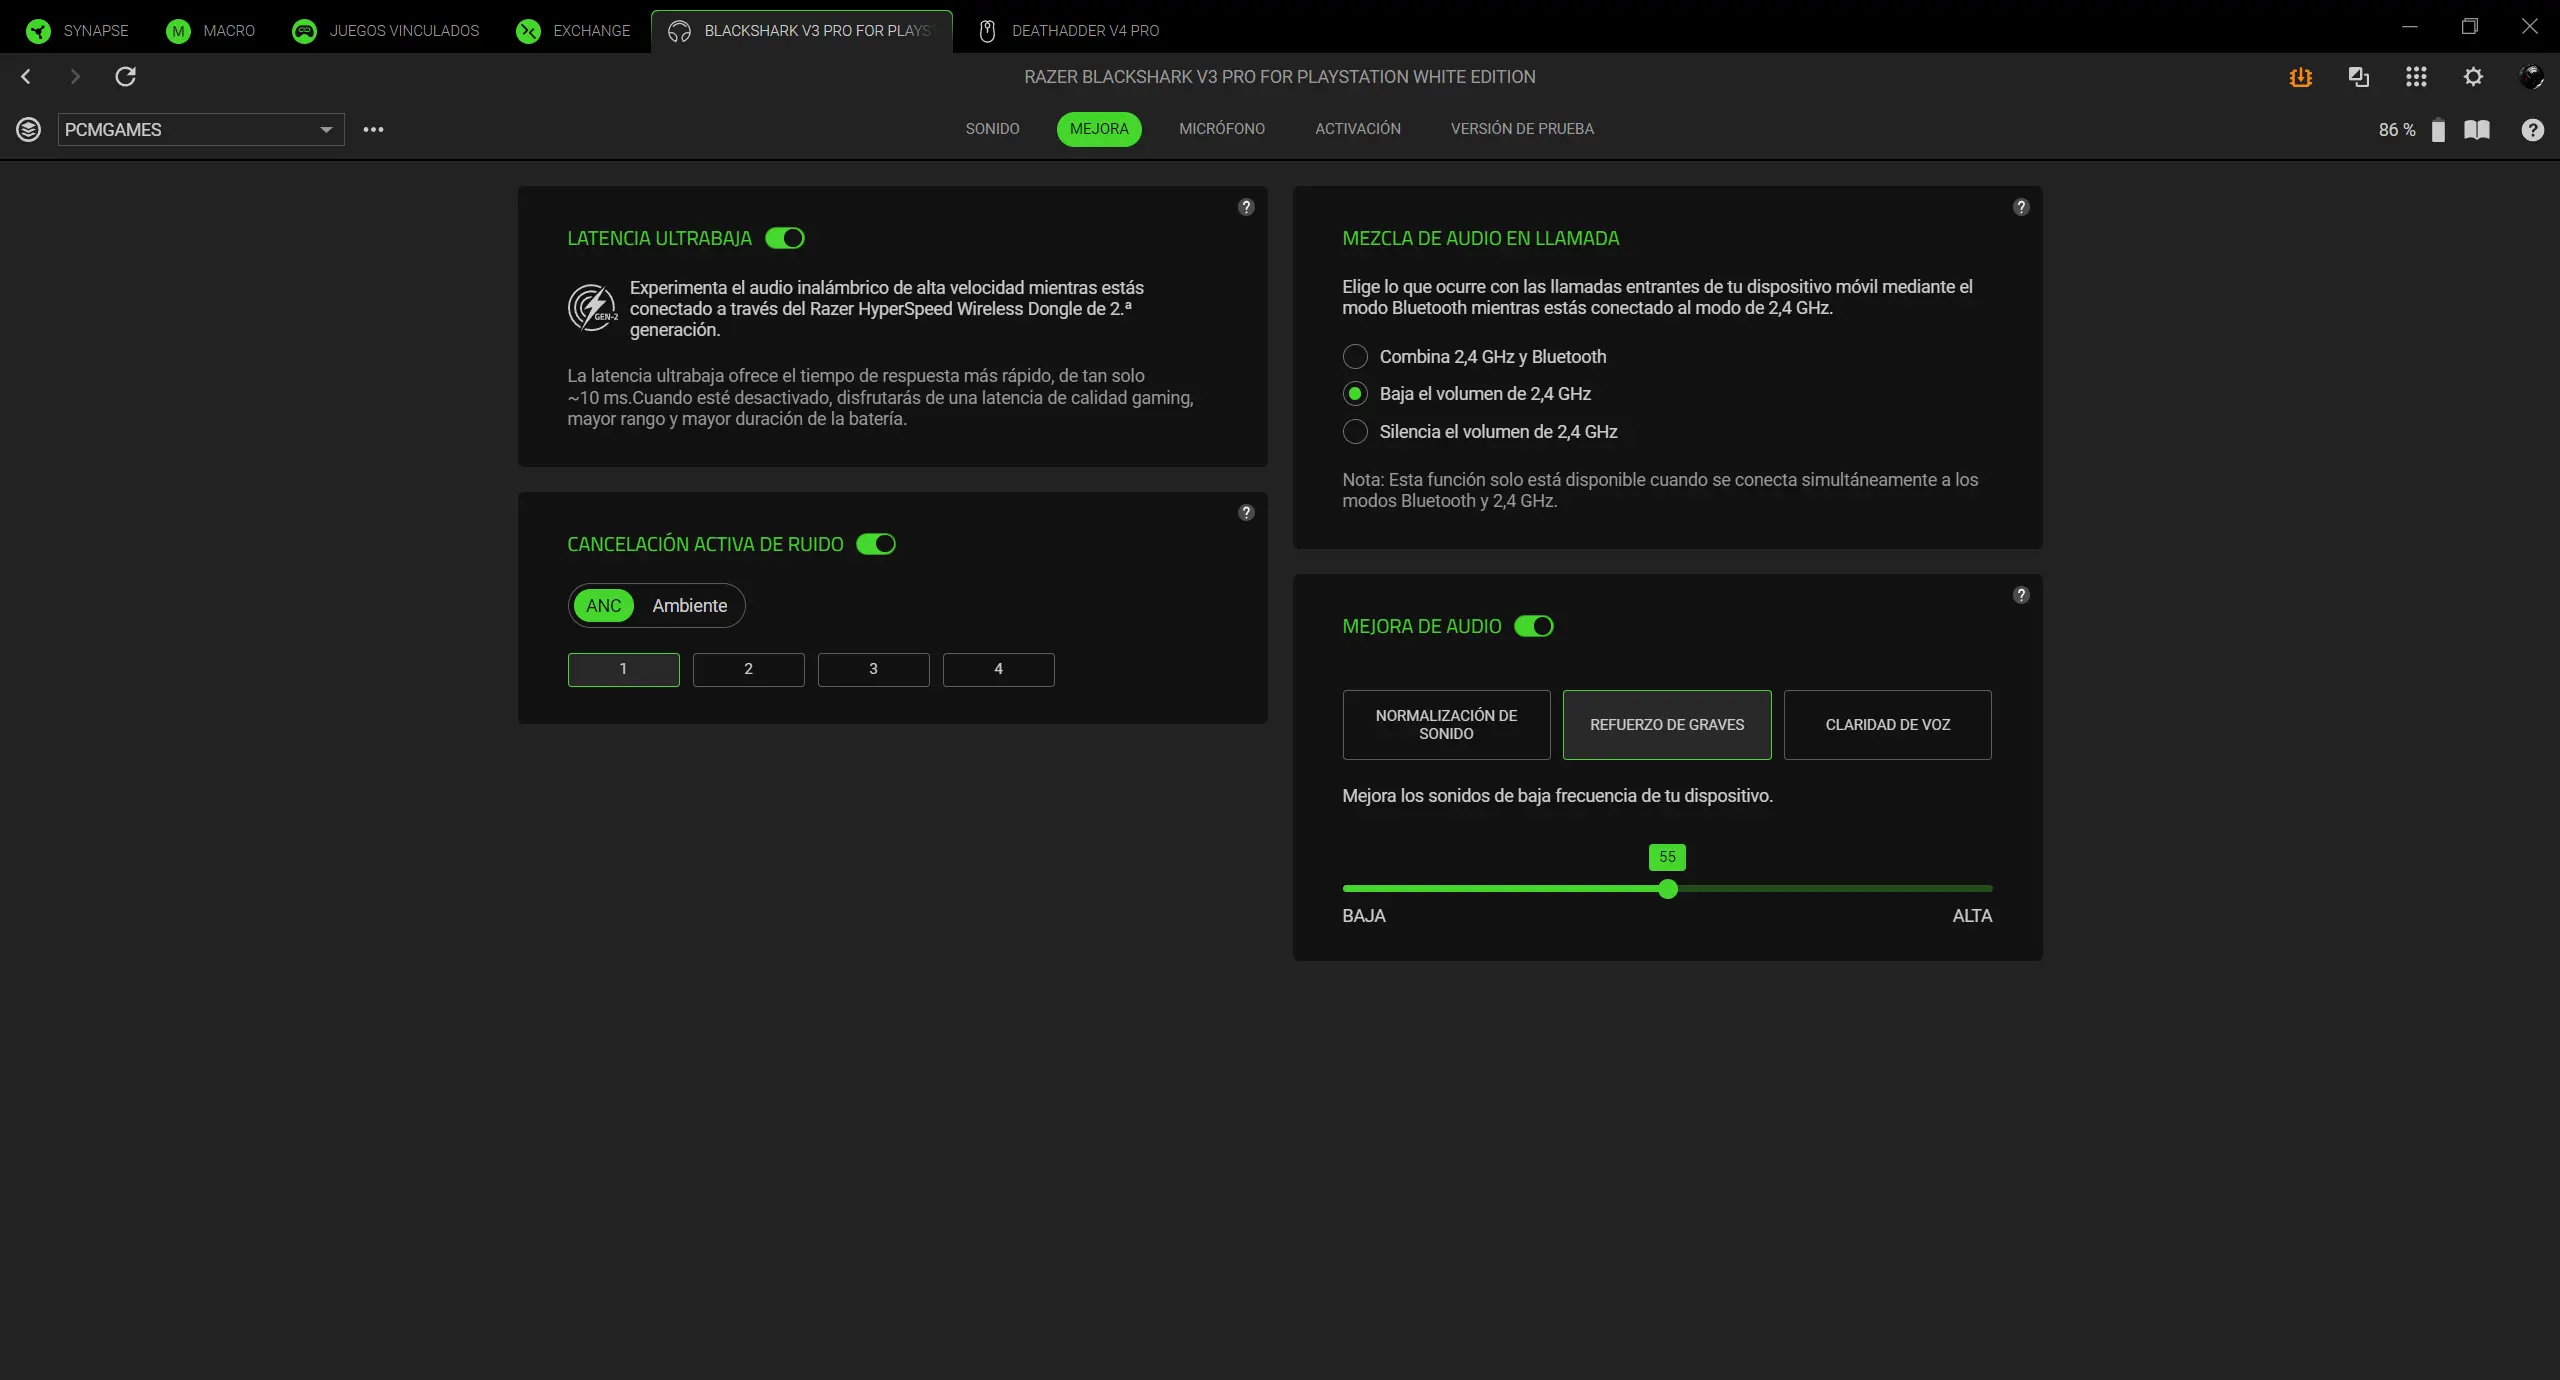Screen dimensions: 2560x1380
Task: Click the headset icon on BlackShark tab
Action: (x=680, y=31)
